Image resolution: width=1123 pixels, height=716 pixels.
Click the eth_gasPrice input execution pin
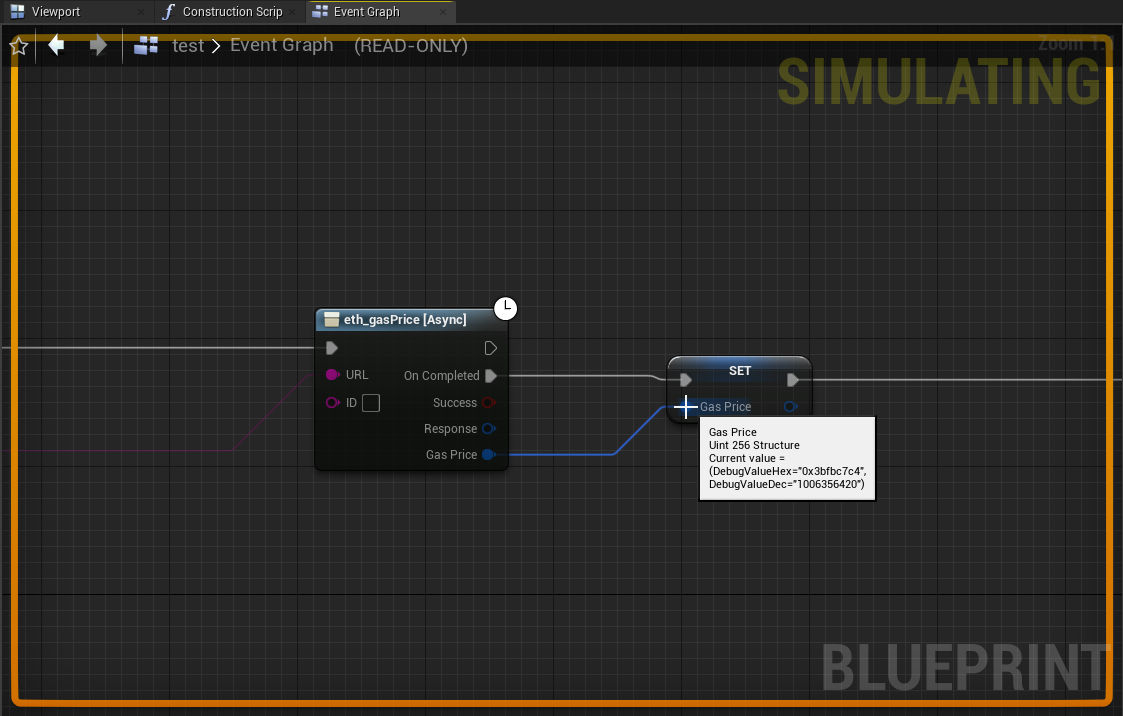tap(332, 348)
